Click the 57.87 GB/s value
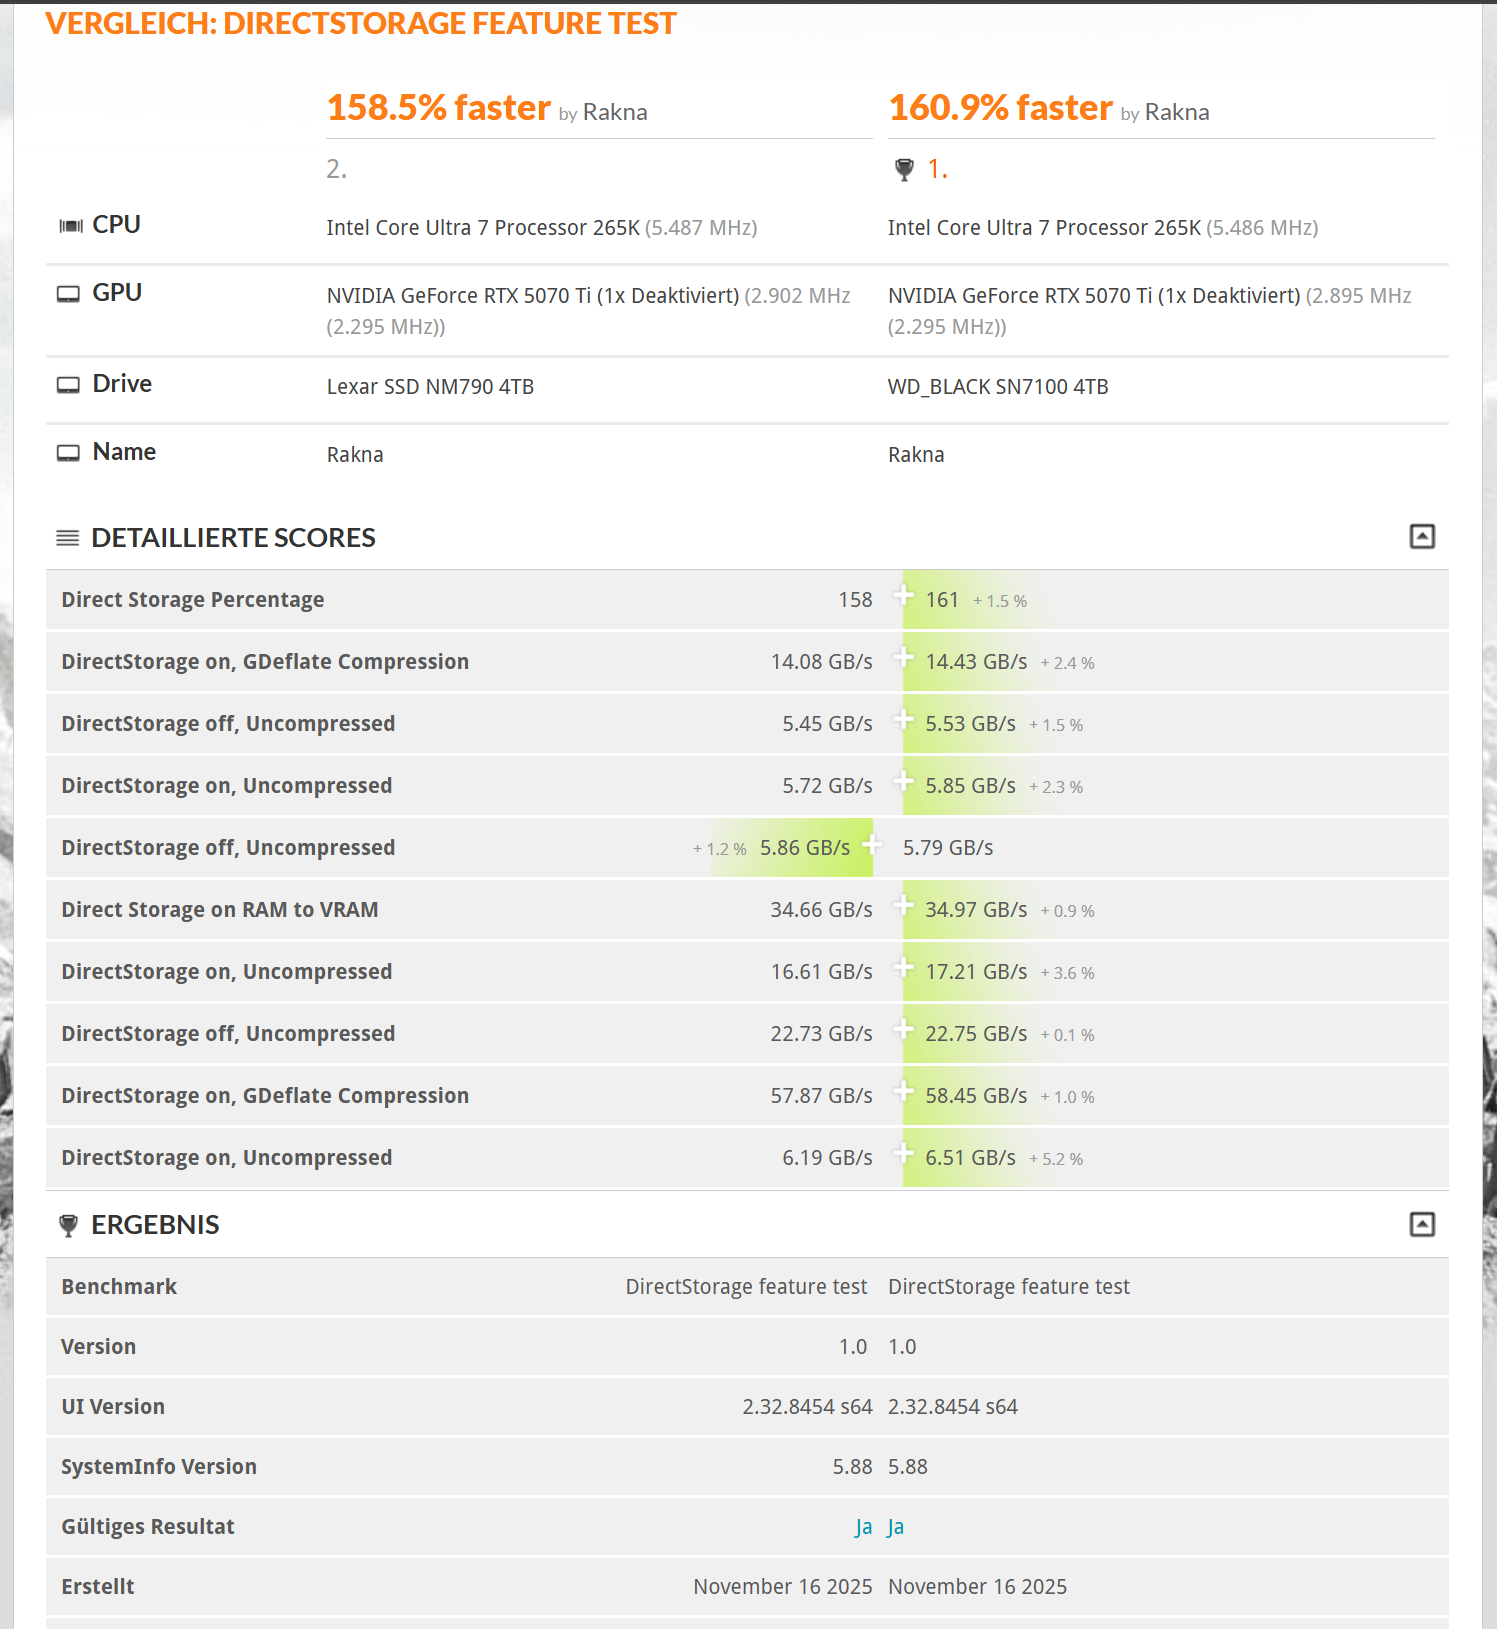This screenshot has height=1629, width=1497. [821, 1096]
